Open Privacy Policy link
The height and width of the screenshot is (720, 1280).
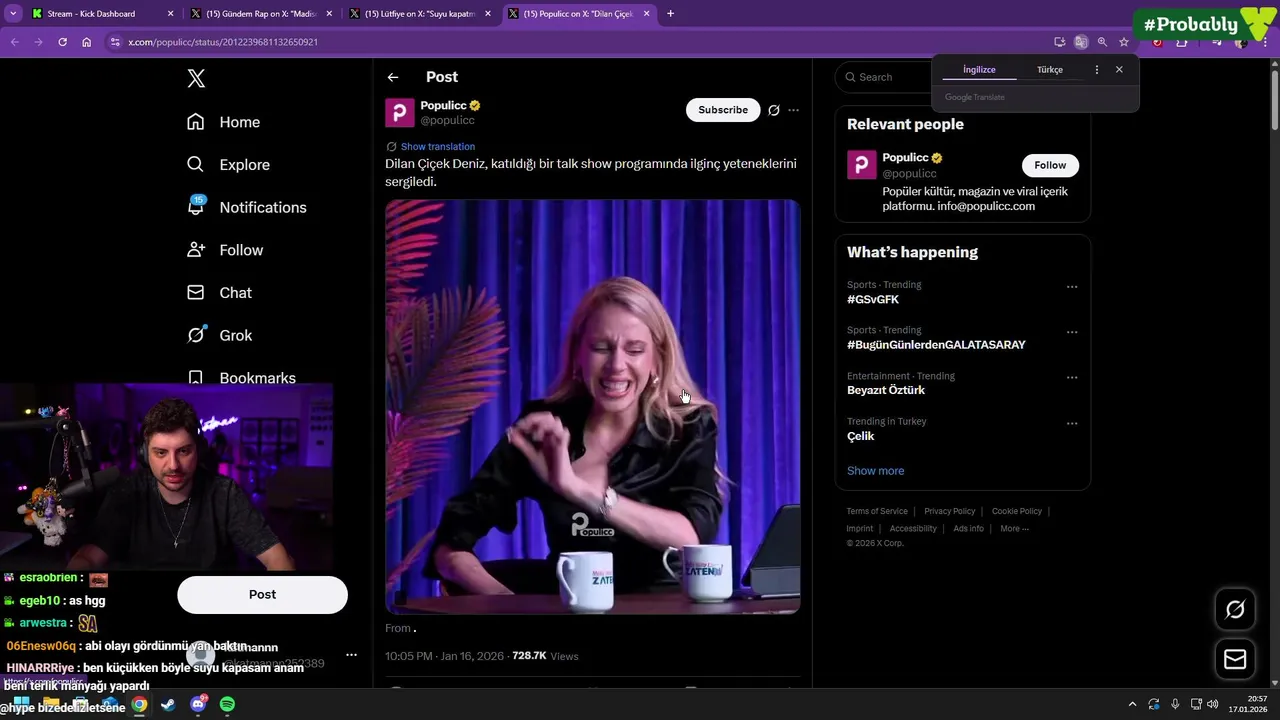(949, 511)
